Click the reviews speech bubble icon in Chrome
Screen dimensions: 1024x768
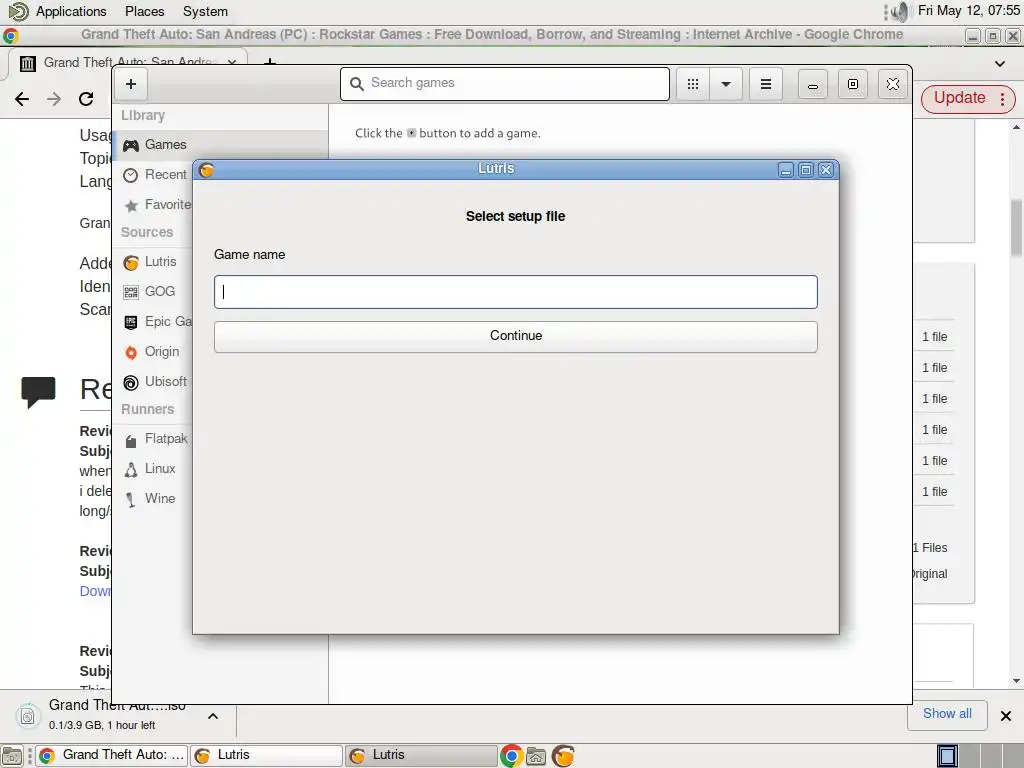tap(39, 392)
